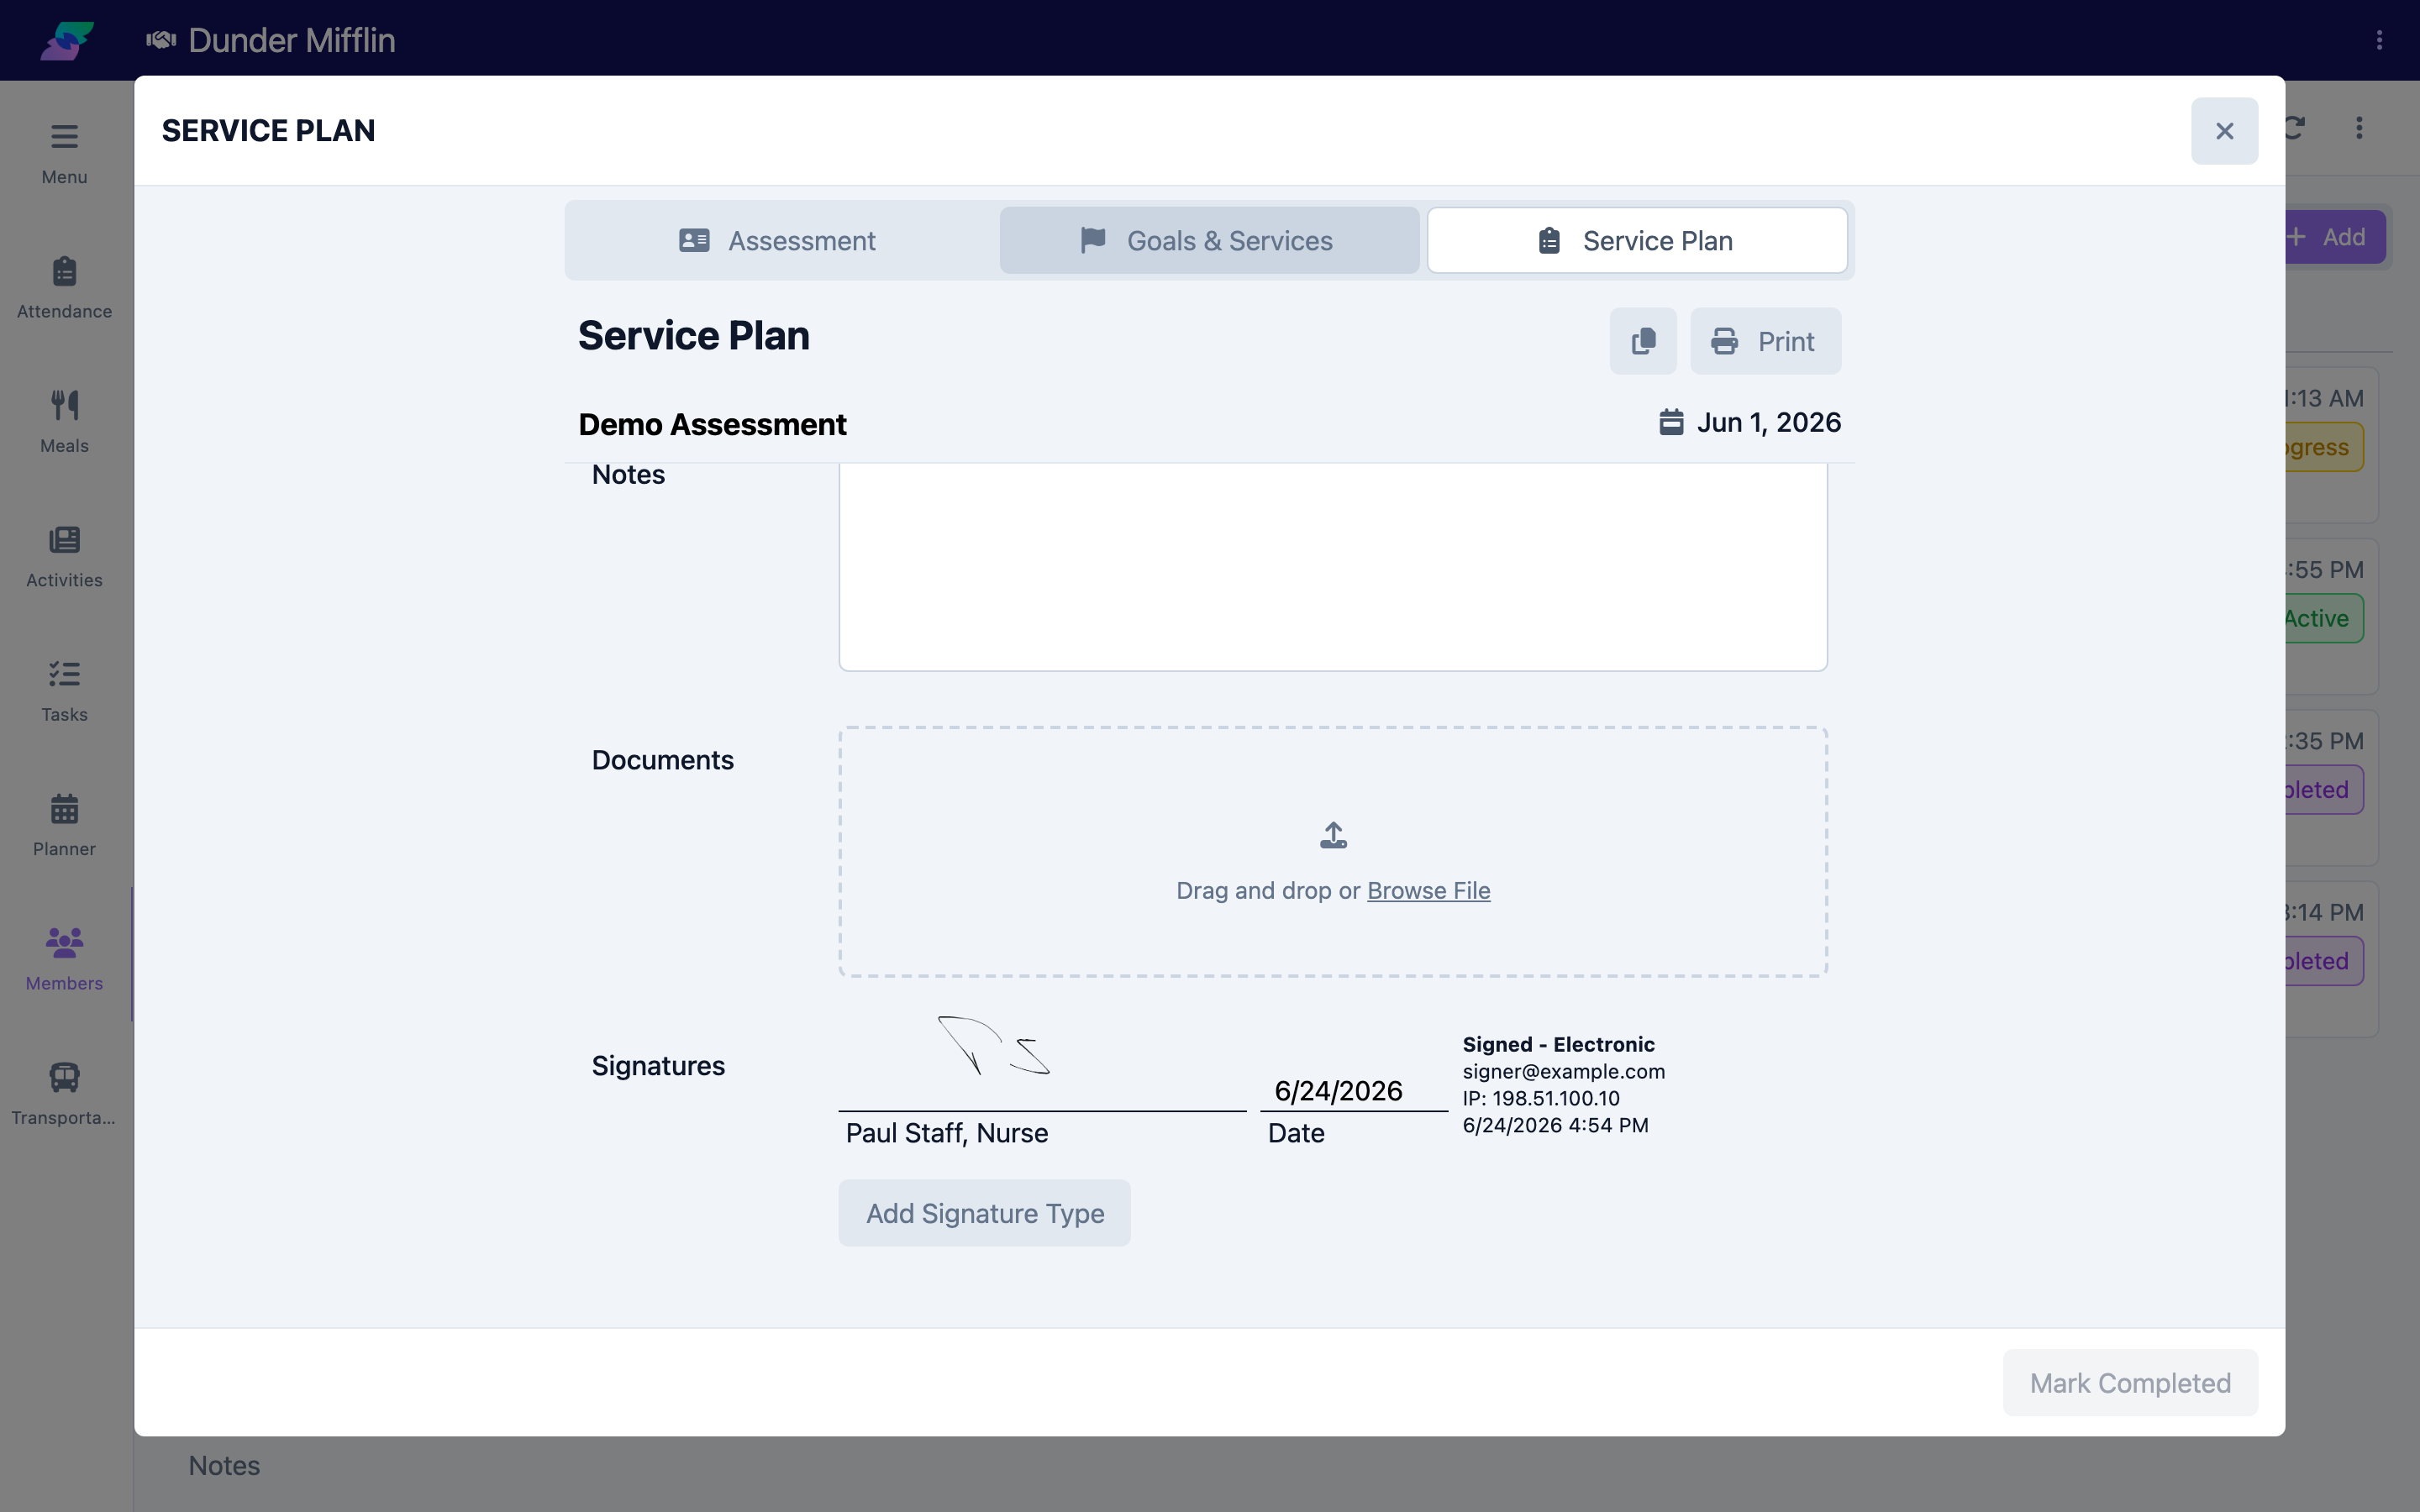The width and height of the screenshot is (2420, 1512).
Task: Click the Mark Completed button
Action: (x=2130, y=1383)
